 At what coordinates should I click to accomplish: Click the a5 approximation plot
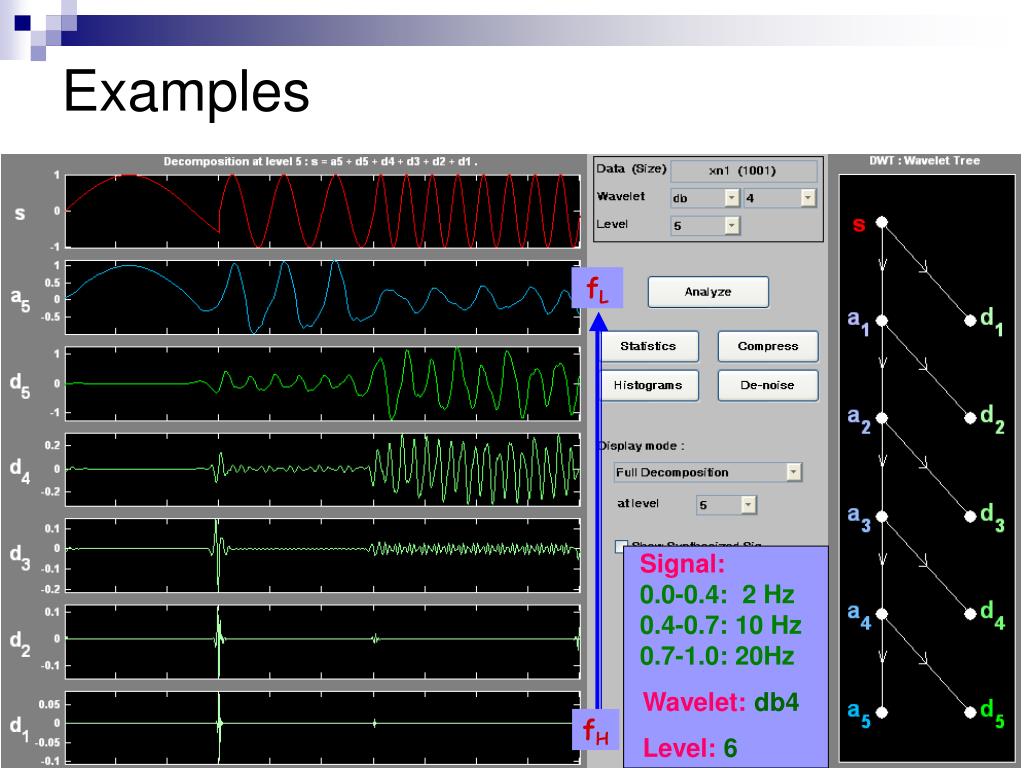(x=323, y=298)
